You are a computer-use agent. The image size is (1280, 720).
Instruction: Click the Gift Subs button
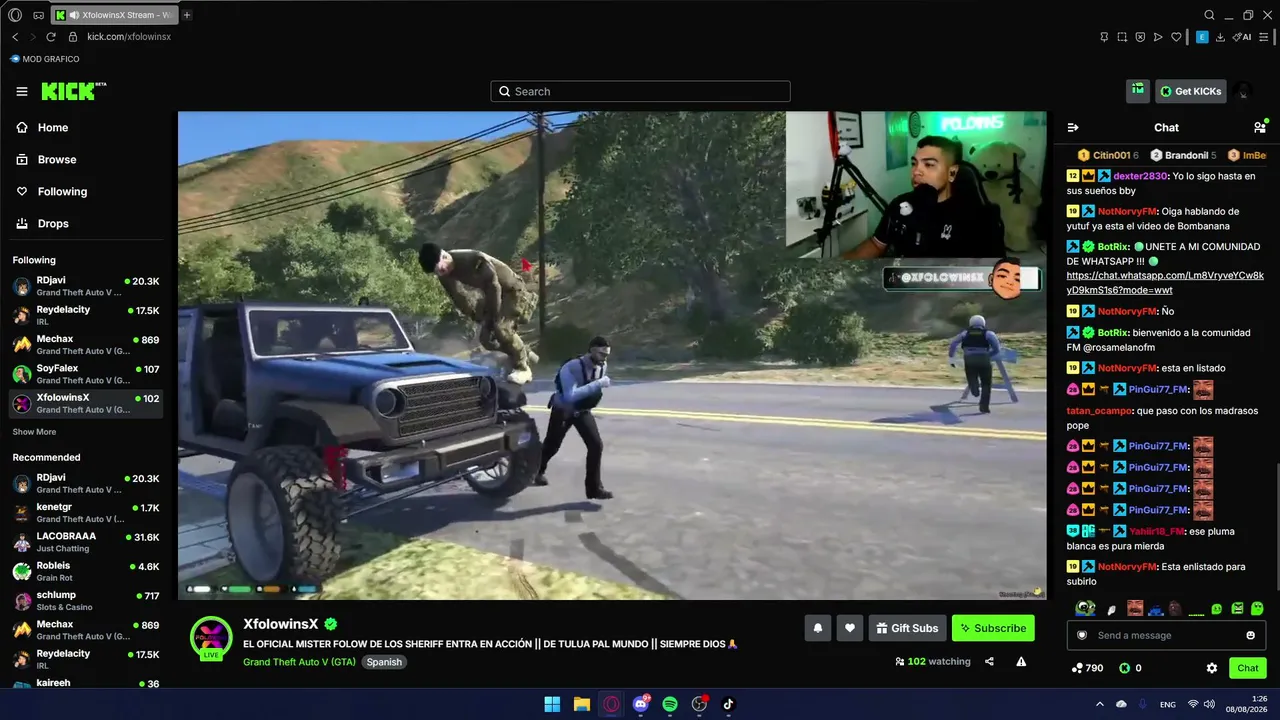click(x=907, y=628)
